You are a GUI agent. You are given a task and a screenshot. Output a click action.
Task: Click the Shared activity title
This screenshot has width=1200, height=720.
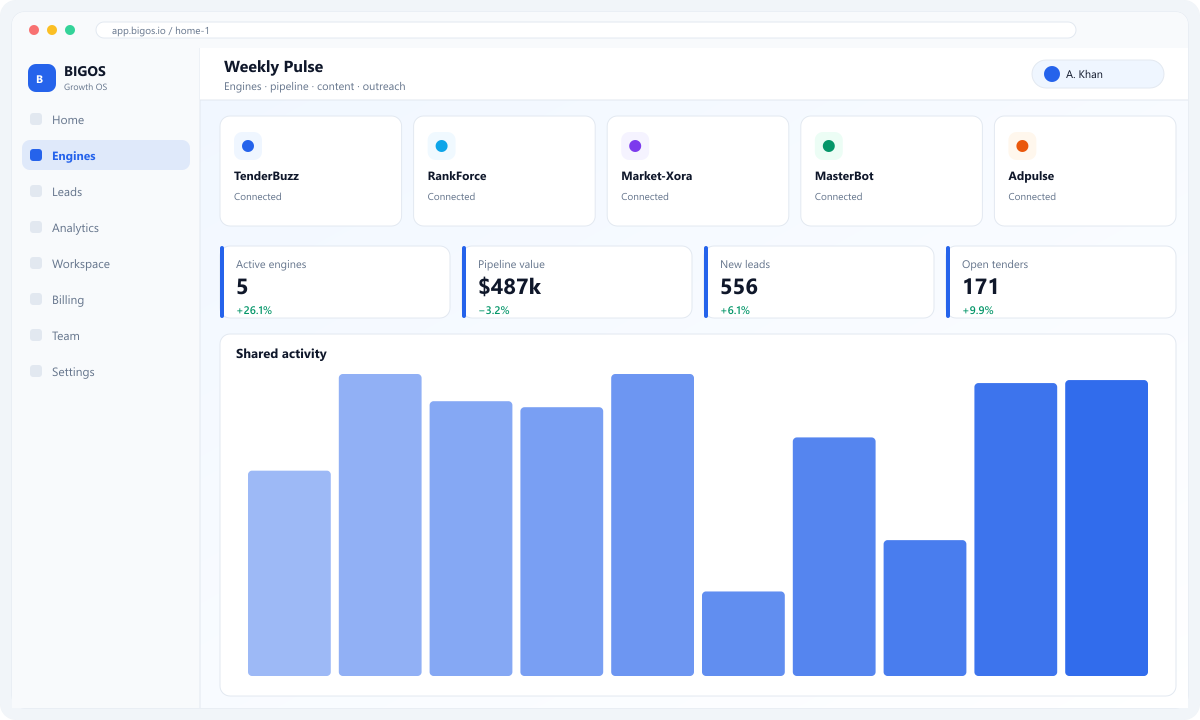tap(281, 353)
